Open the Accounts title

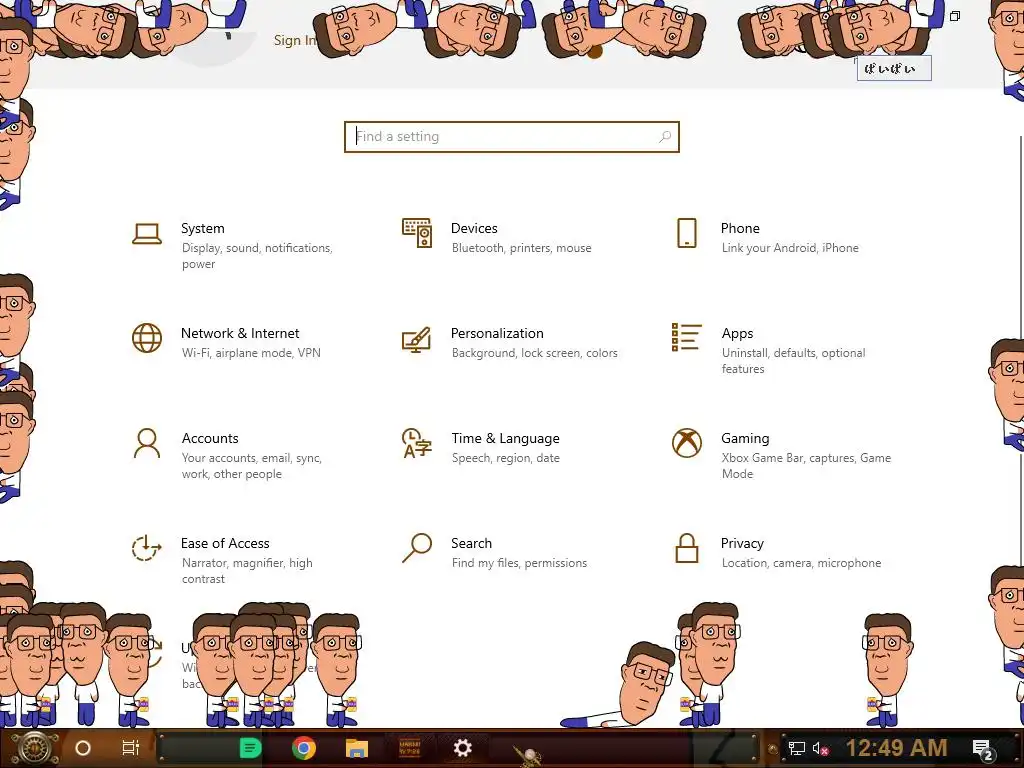(210, 438)
